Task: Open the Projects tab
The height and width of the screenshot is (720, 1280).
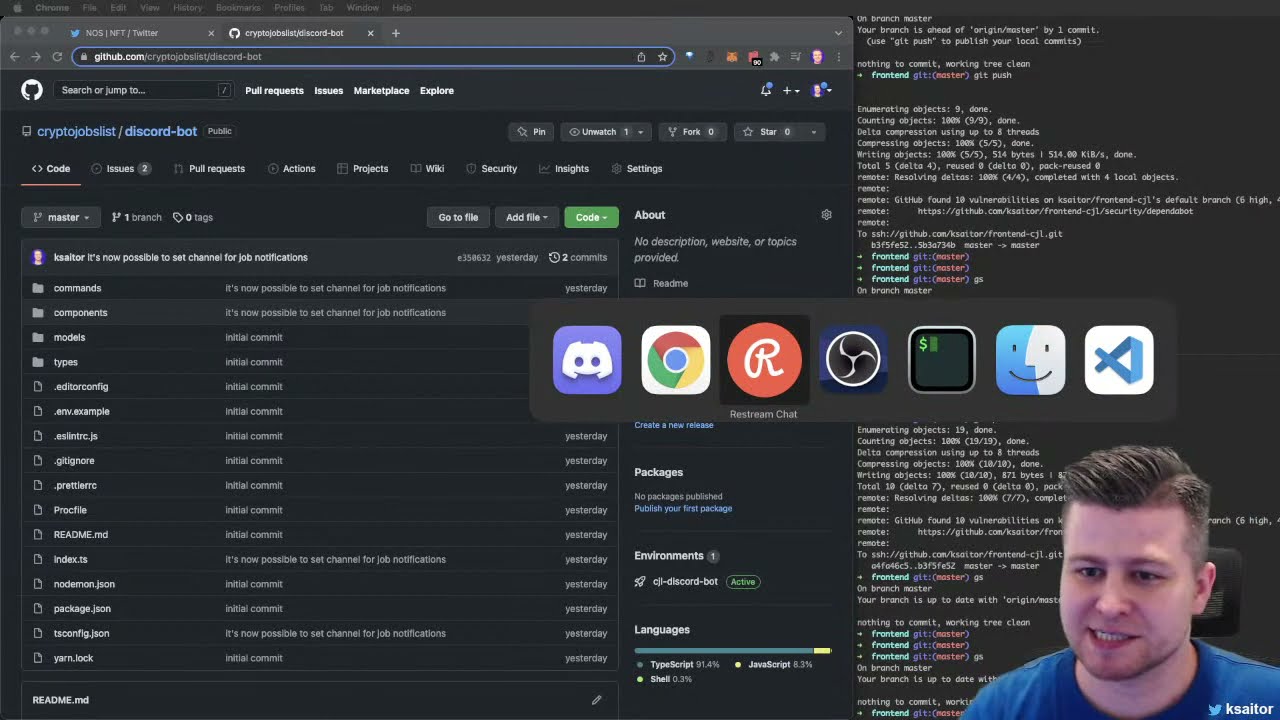Action: click(362, 169)
